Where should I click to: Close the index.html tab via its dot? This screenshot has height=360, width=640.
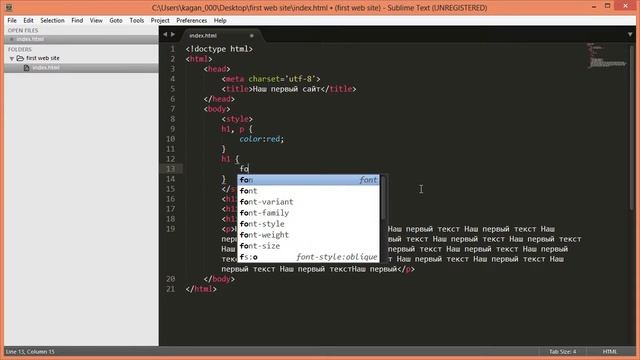click(251, 36)
